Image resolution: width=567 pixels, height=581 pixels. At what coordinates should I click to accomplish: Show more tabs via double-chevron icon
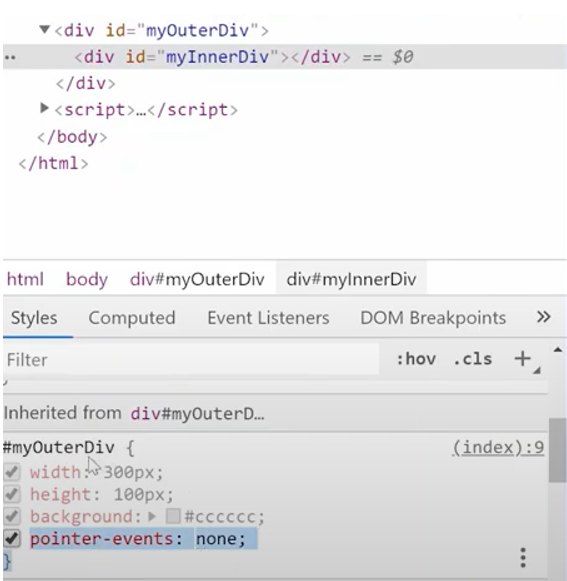coord(543,317)
